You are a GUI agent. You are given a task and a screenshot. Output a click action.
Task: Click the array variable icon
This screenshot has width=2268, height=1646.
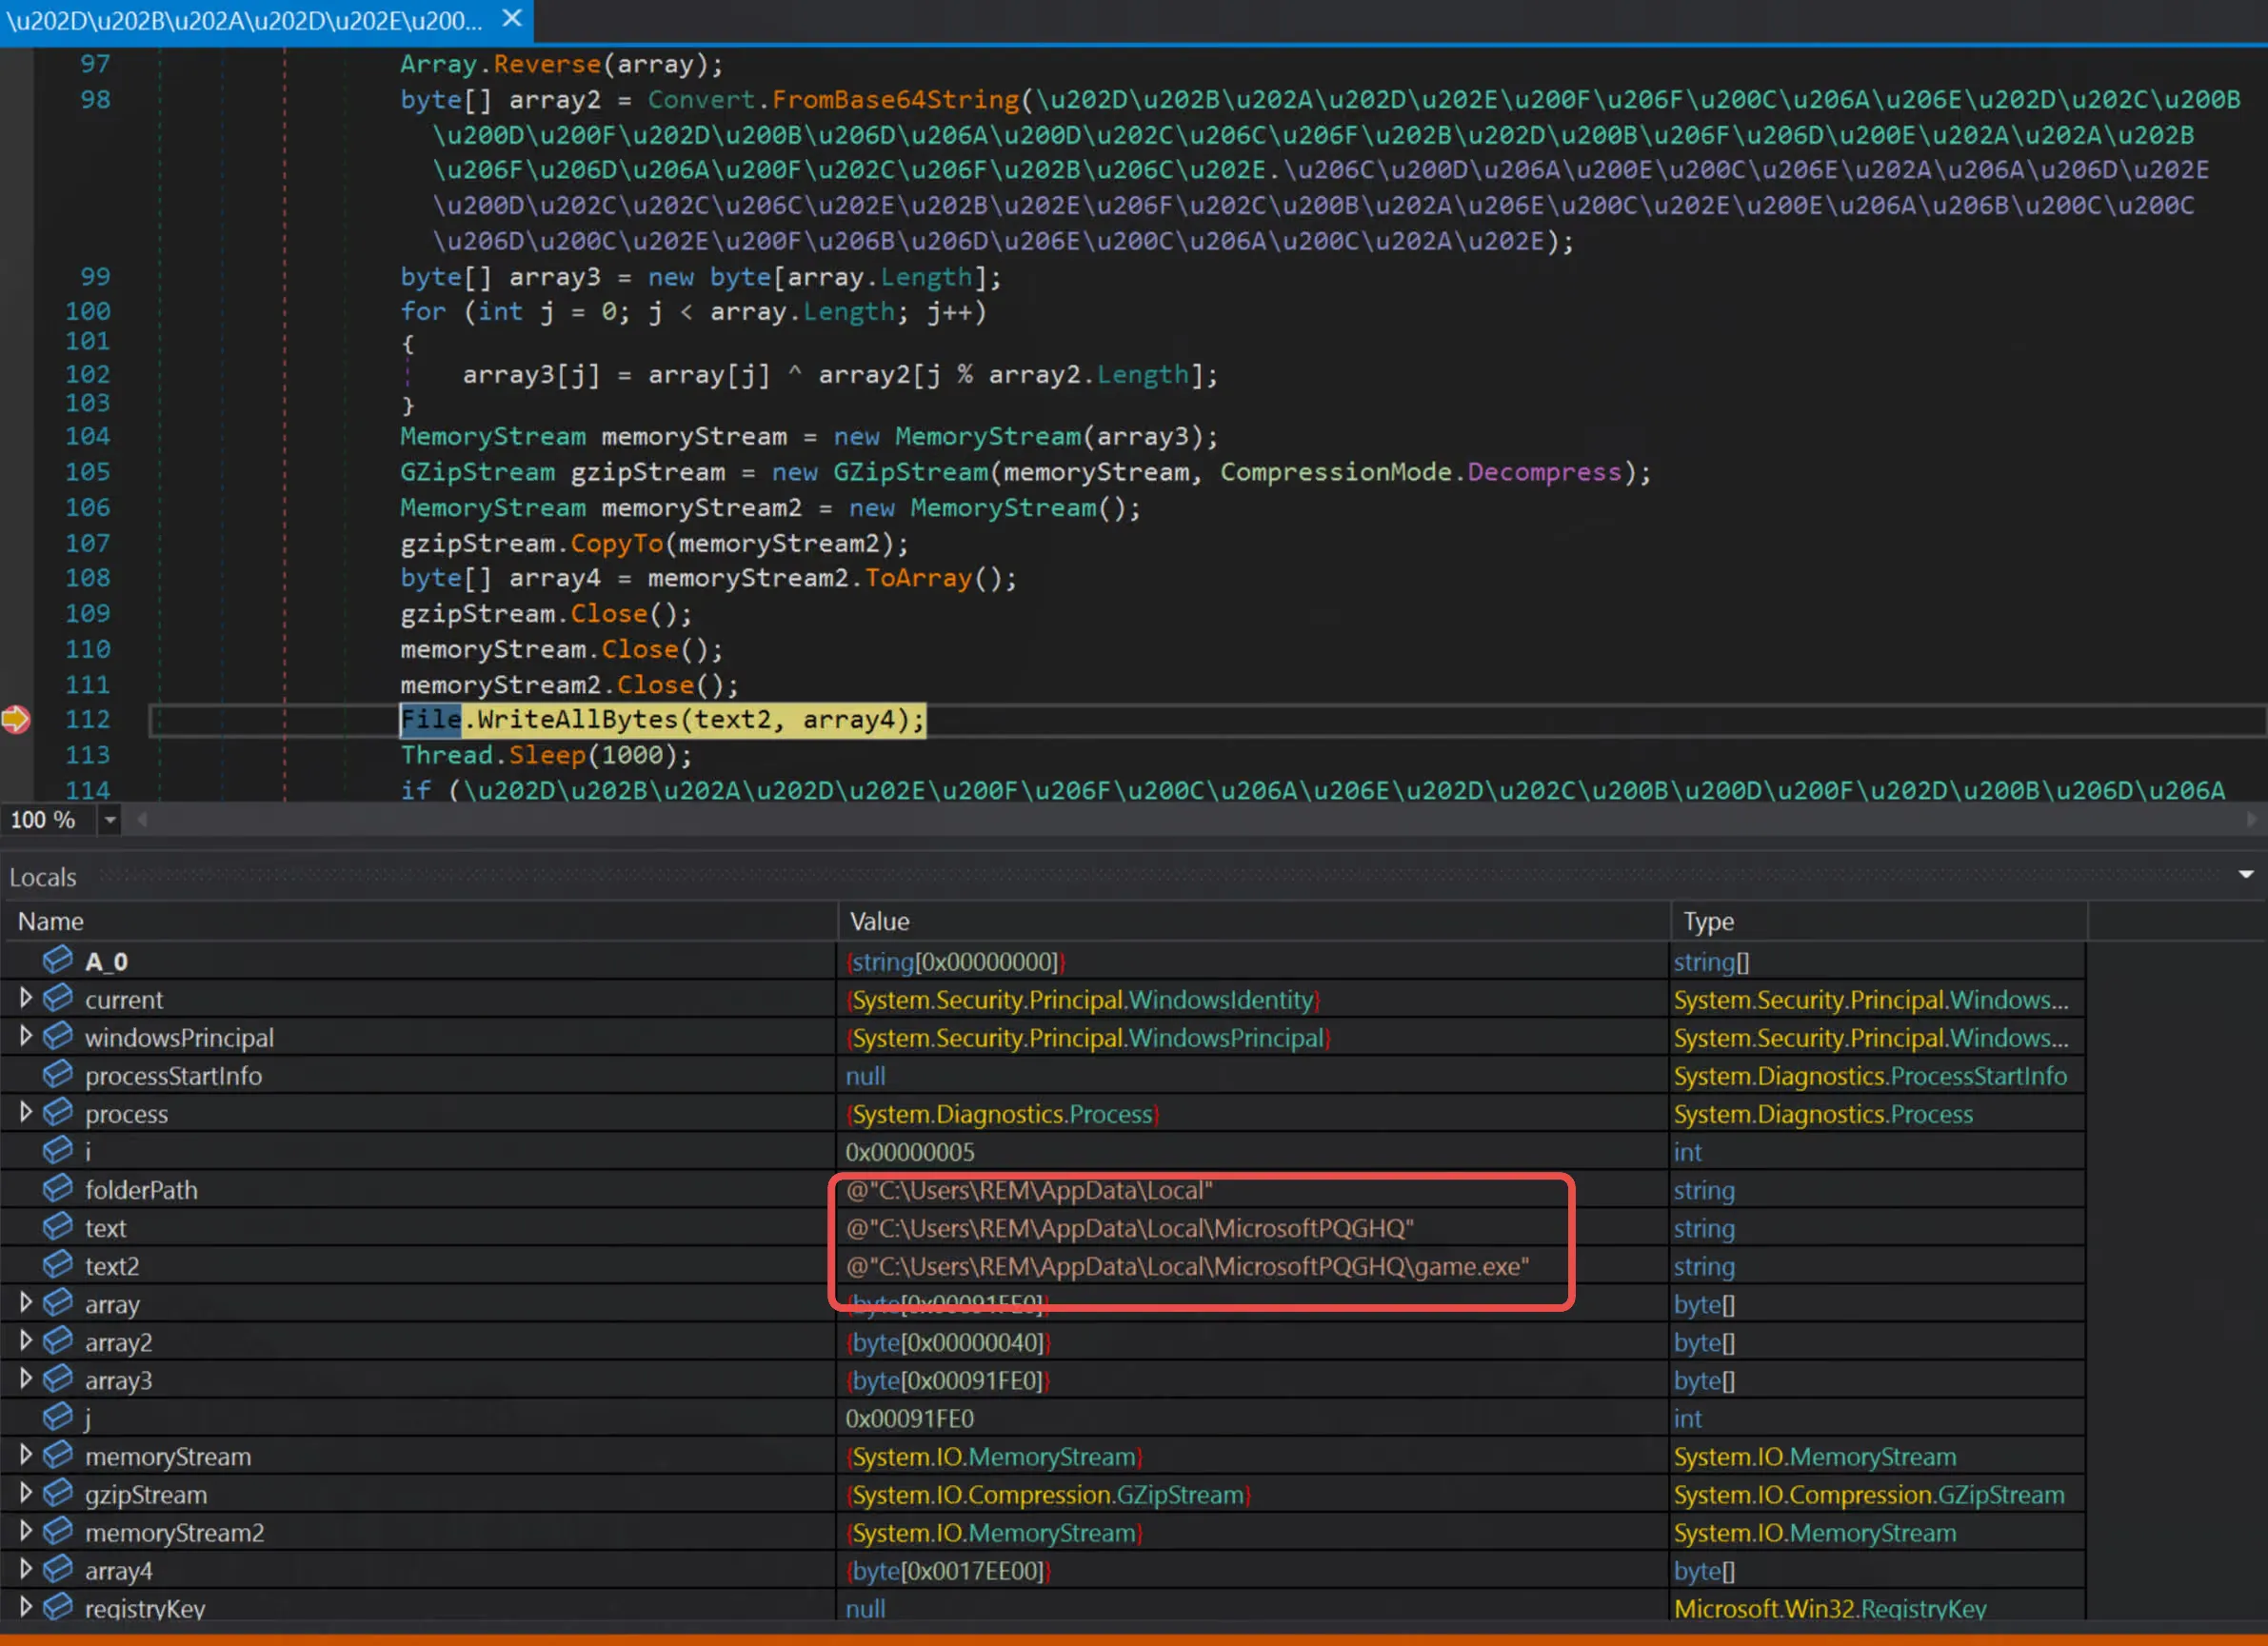tap(58, 1301)
